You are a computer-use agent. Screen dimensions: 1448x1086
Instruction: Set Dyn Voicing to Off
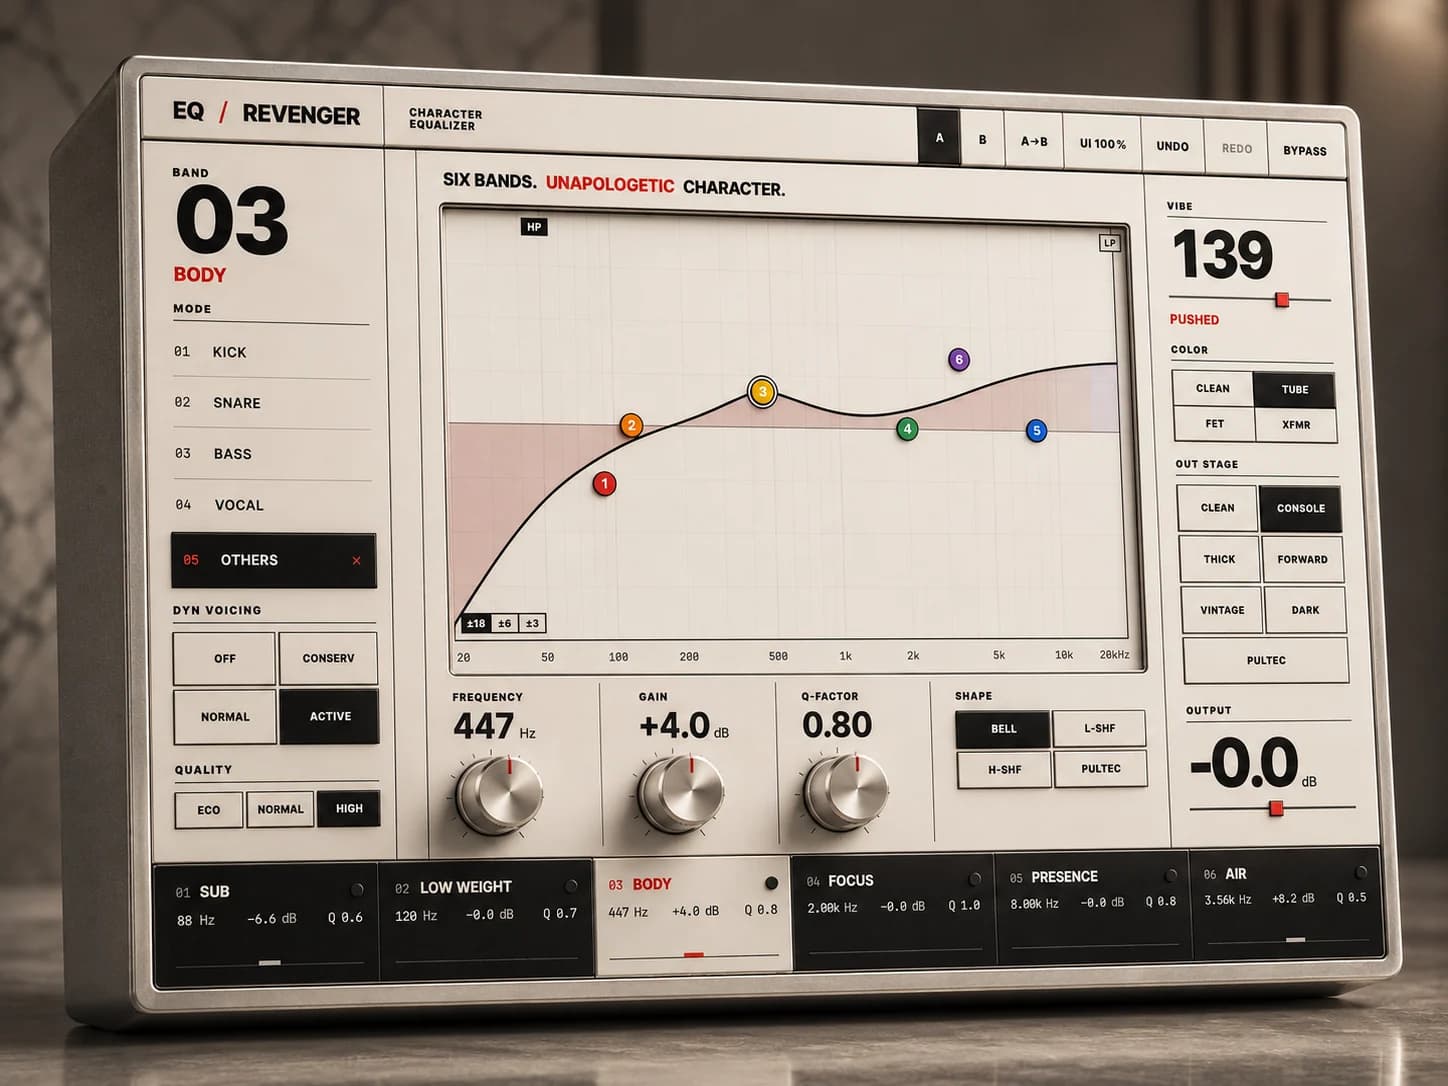(224, 658)
